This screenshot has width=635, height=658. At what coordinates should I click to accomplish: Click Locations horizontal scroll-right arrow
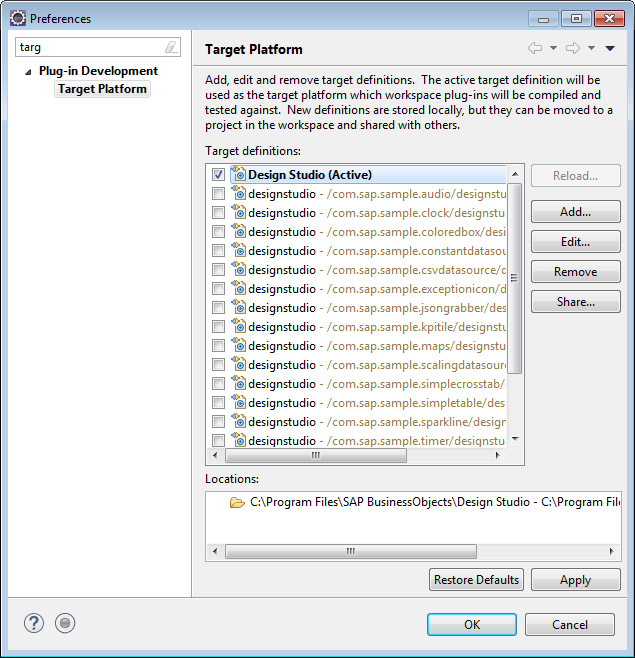coord(611,551)
